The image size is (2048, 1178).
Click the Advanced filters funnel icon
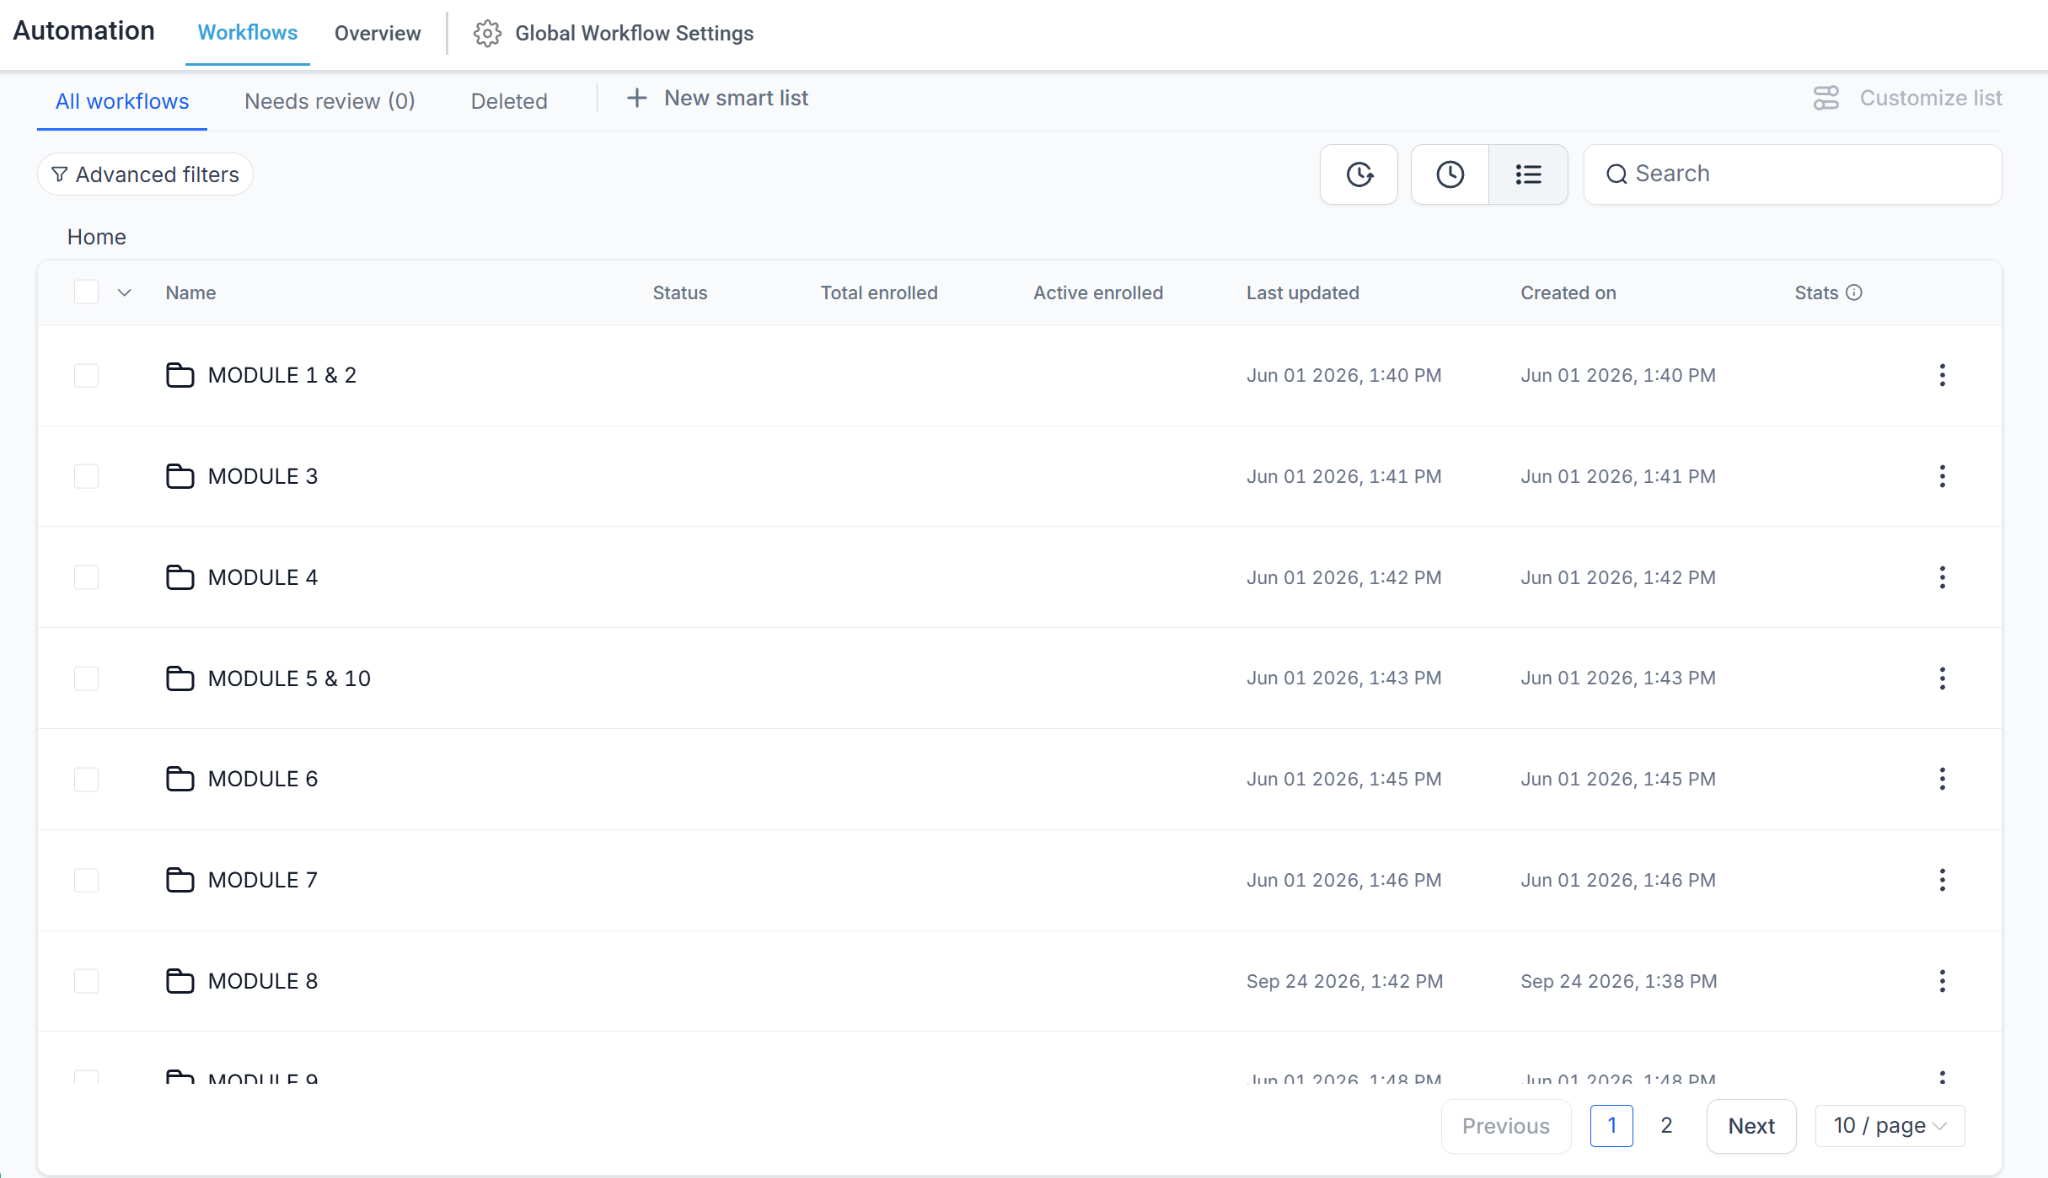pyautogui.click(x=60, y=174)
